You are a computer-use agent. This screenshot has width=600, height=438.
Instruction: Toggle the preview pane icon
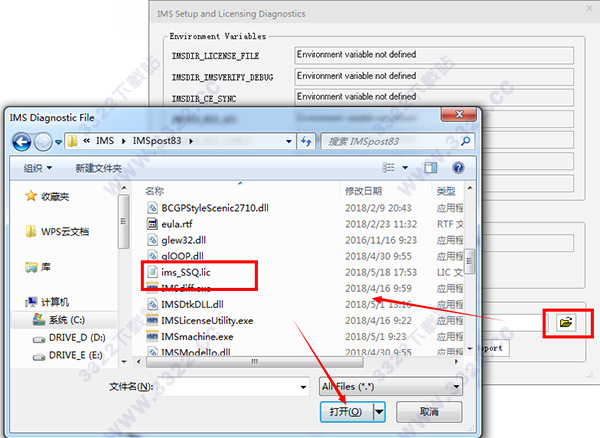coord(430,168)
